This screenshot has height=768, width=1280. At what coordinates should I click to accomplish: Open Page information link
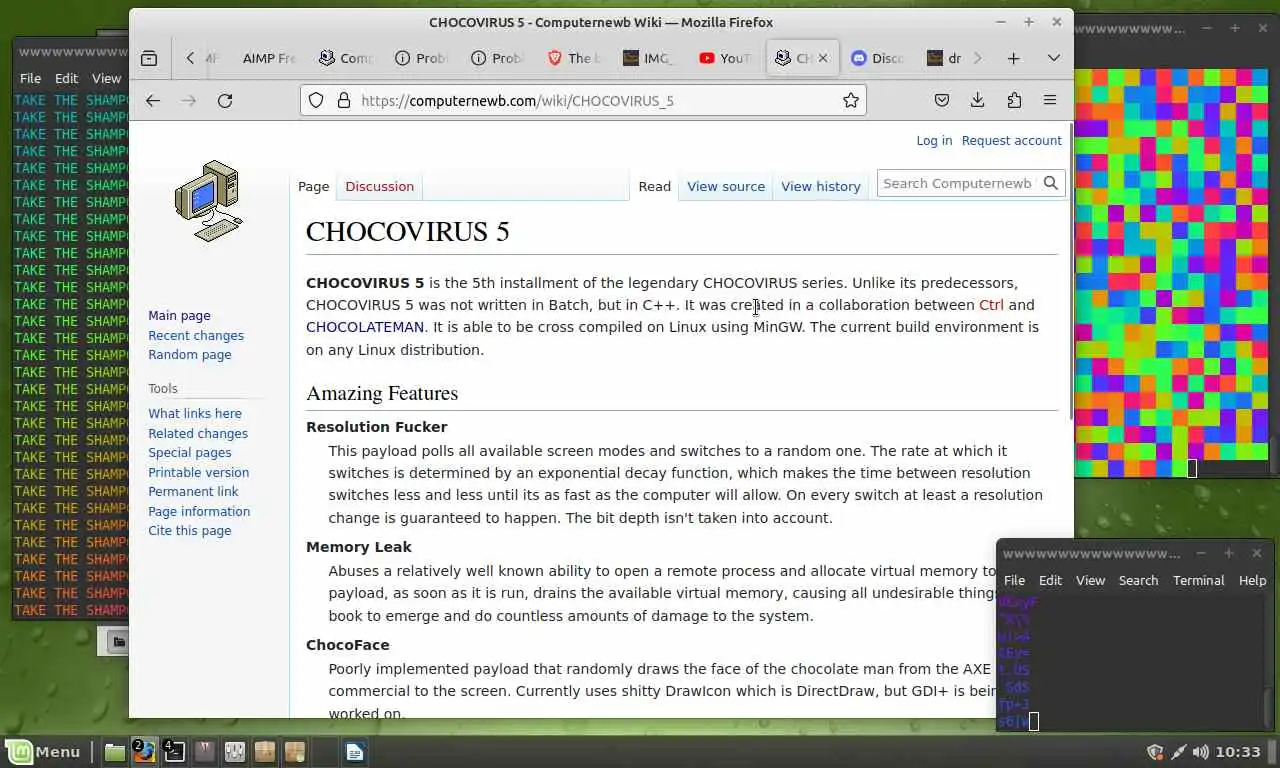point(199,511)
